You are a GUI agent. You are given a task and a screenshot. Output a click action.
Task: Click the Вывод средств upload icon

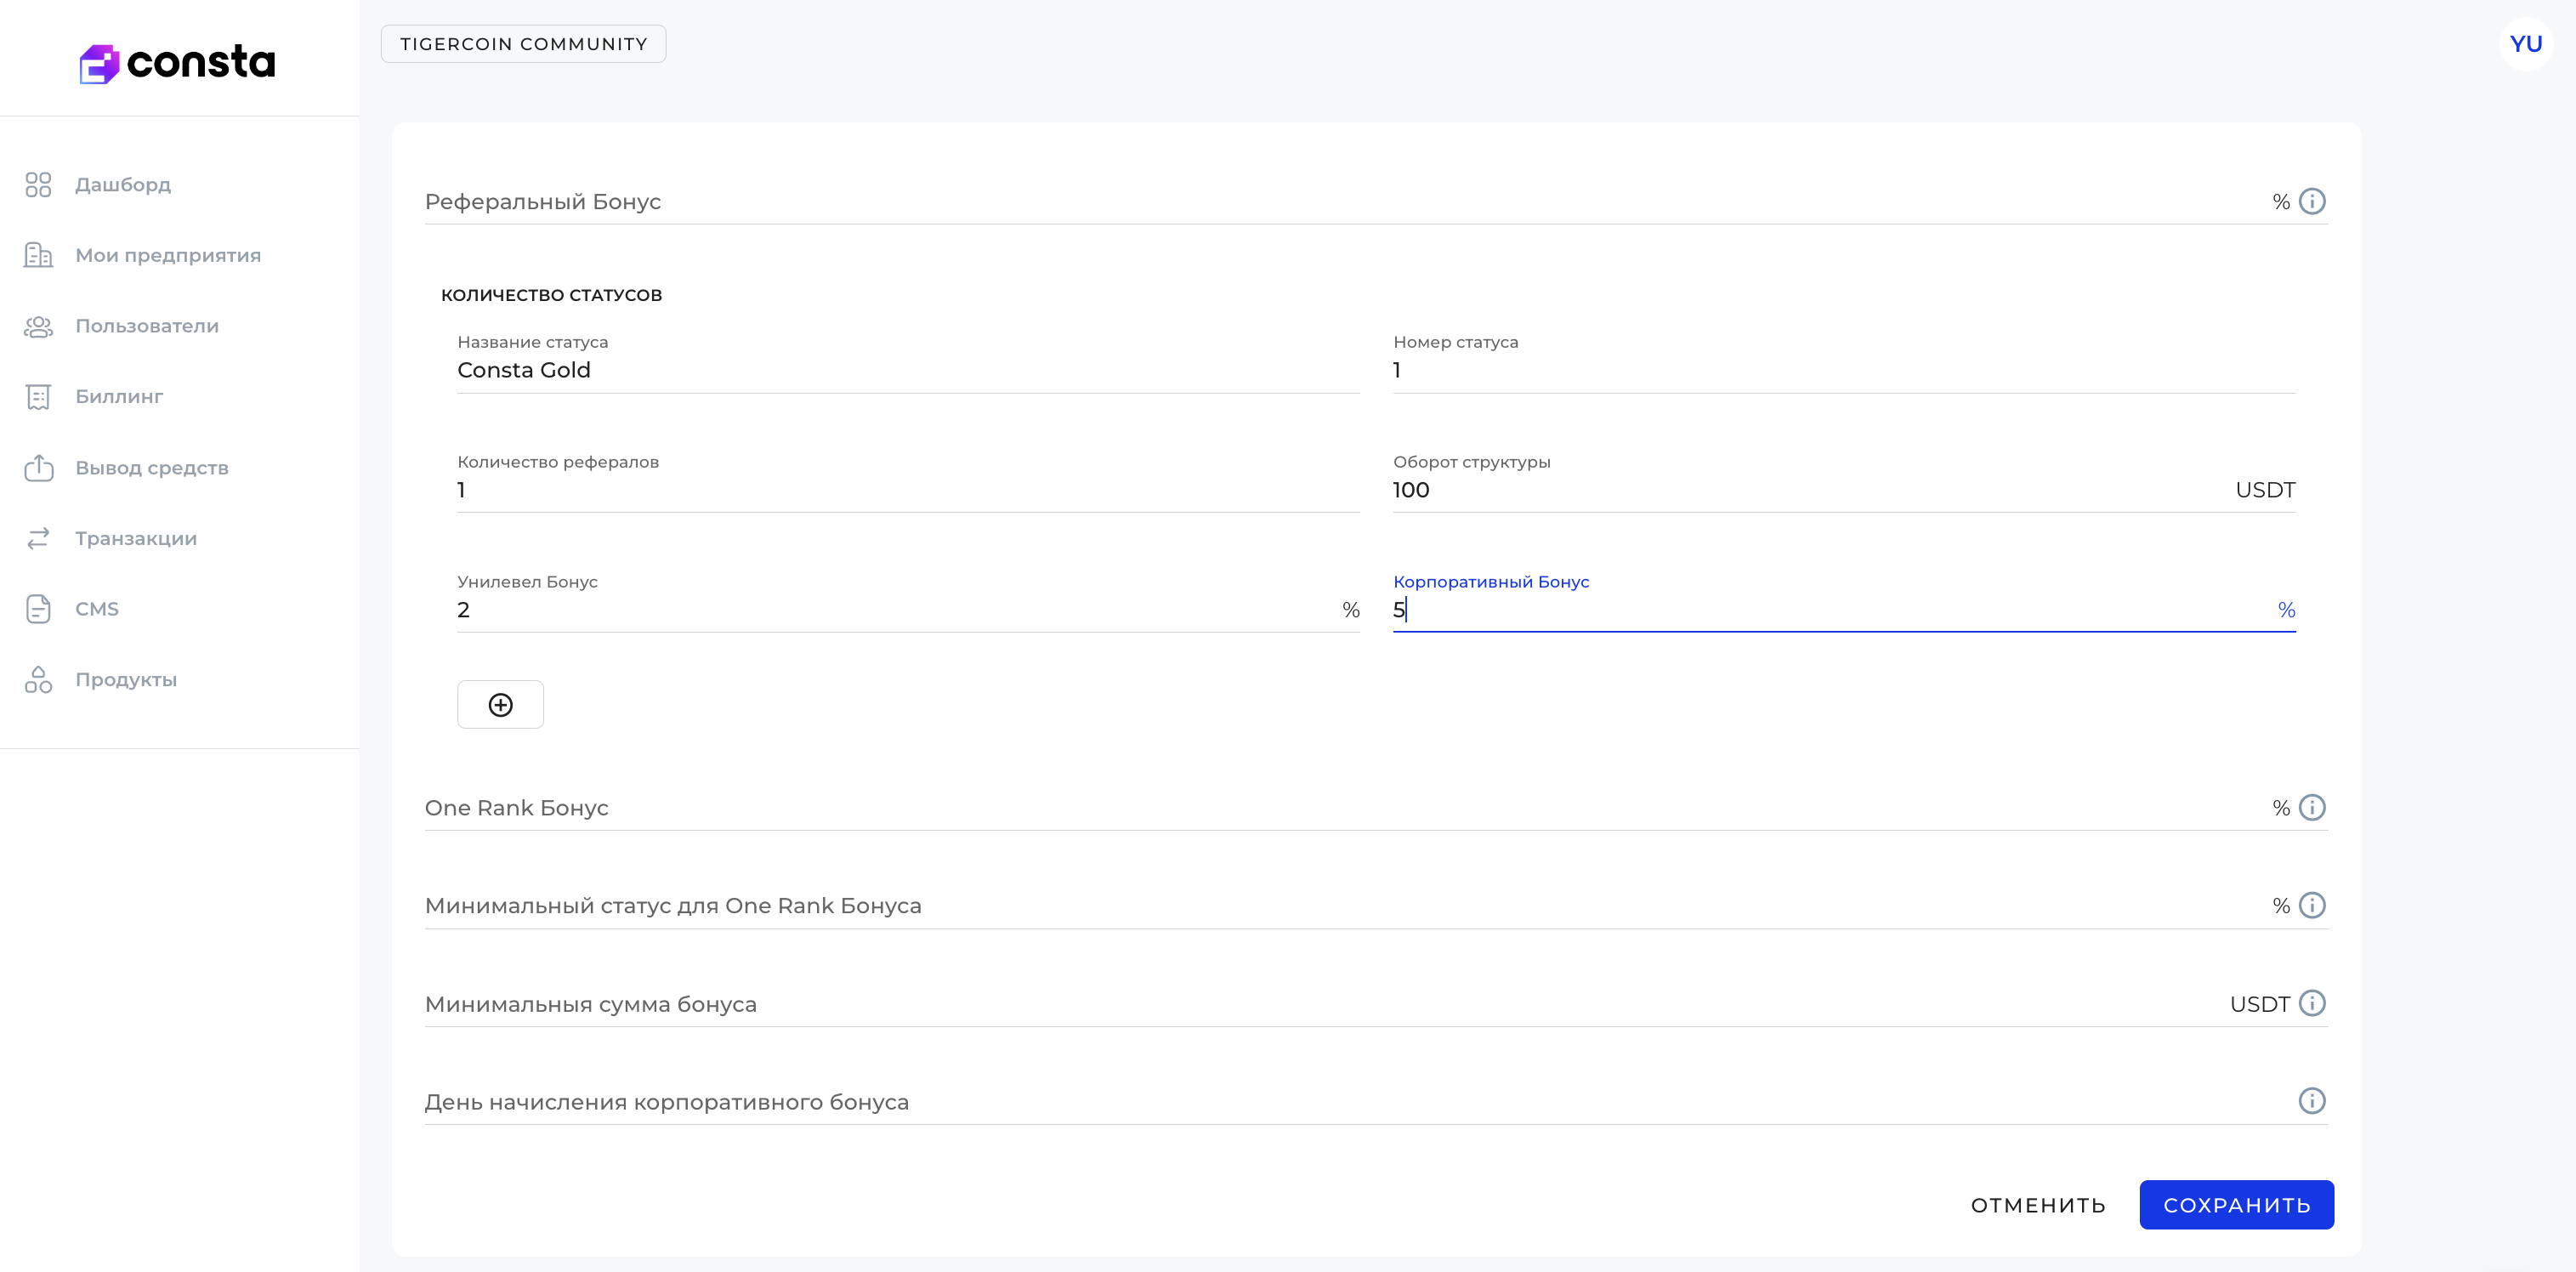[x=38, y=467]
